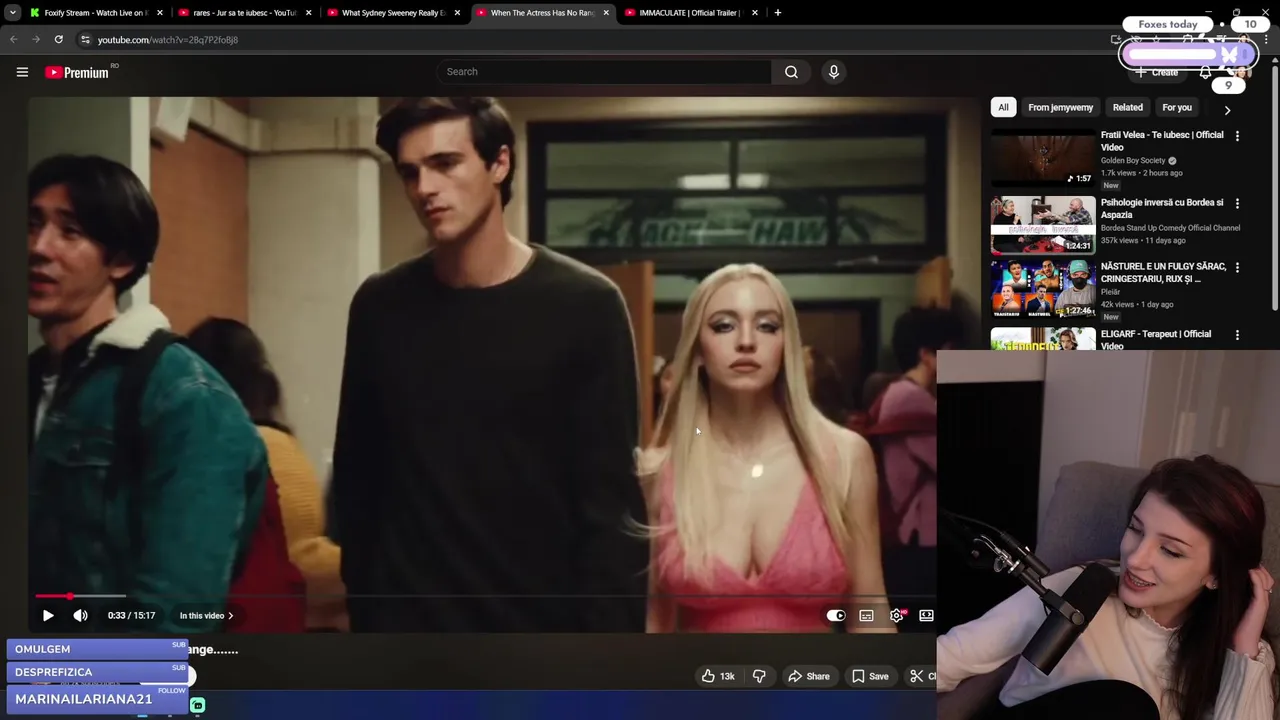Show more filter chips with the arrow

tap(1227, 110)
